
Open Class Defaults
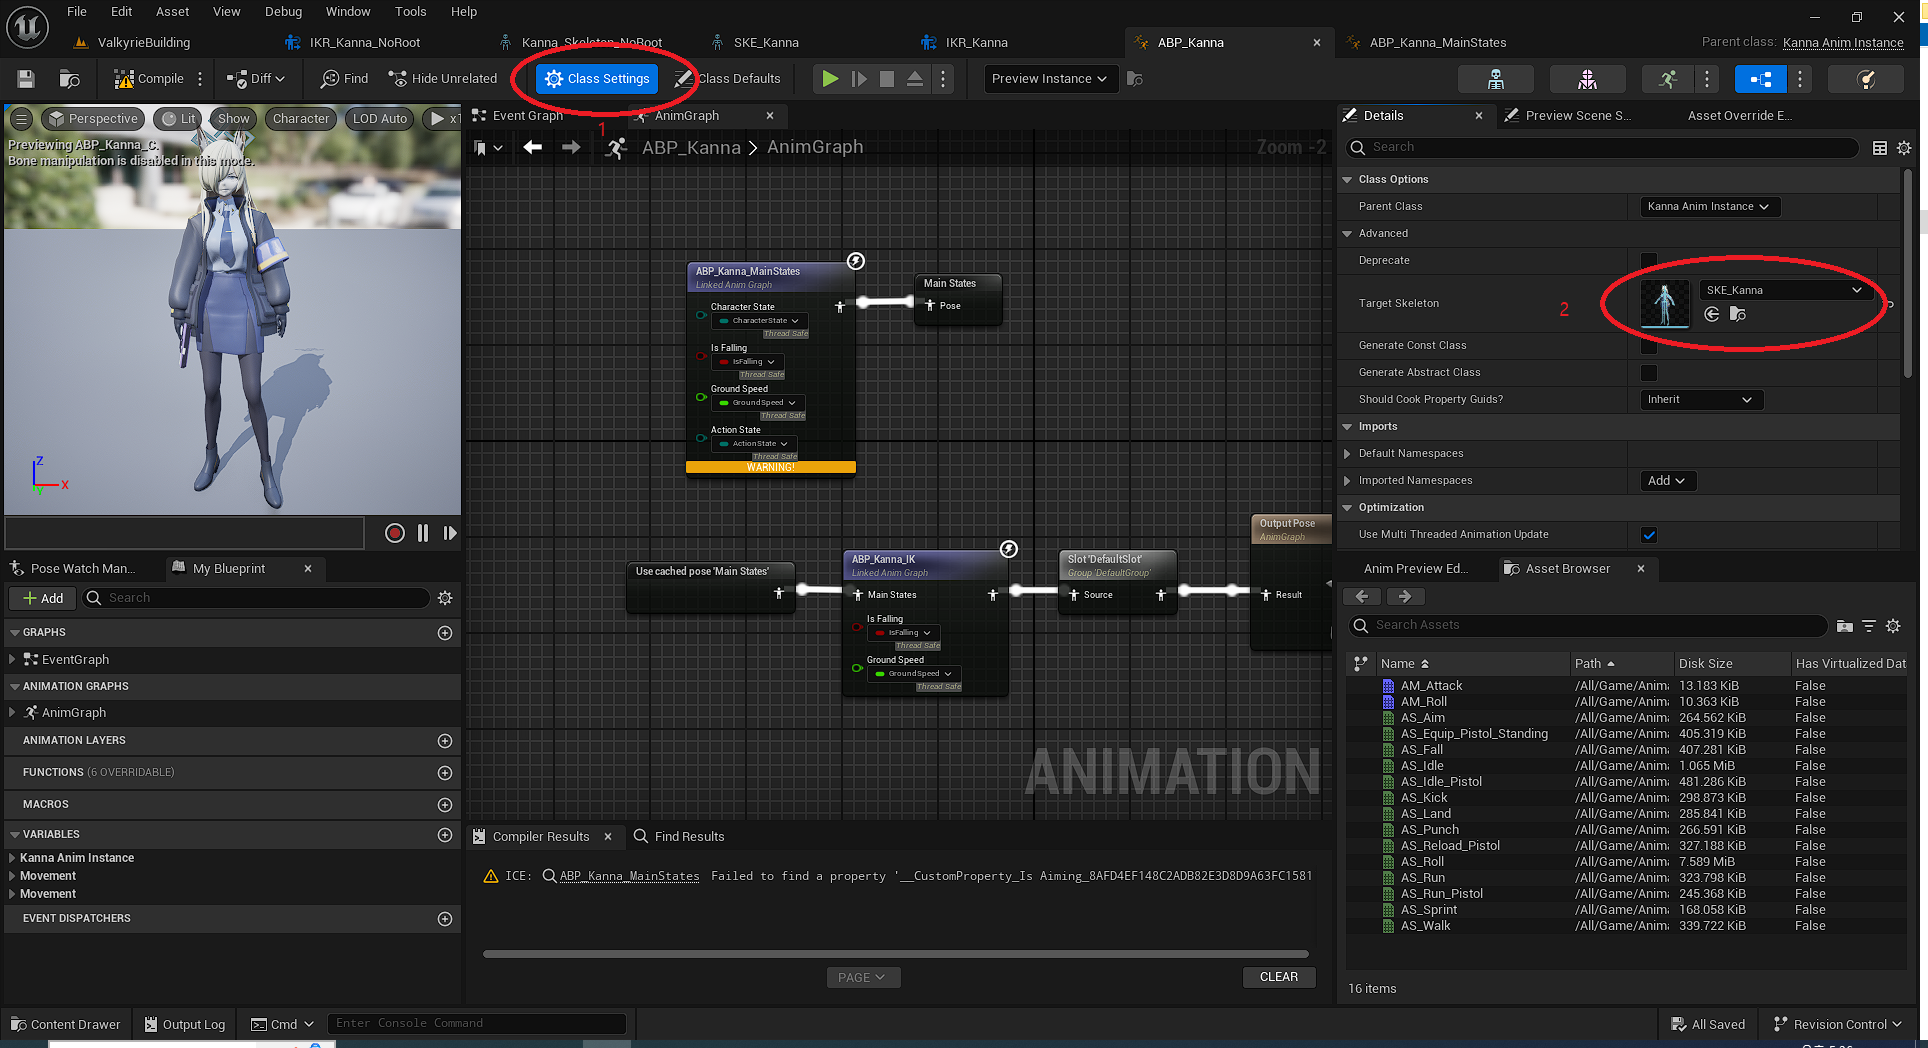tap(727, 79)
